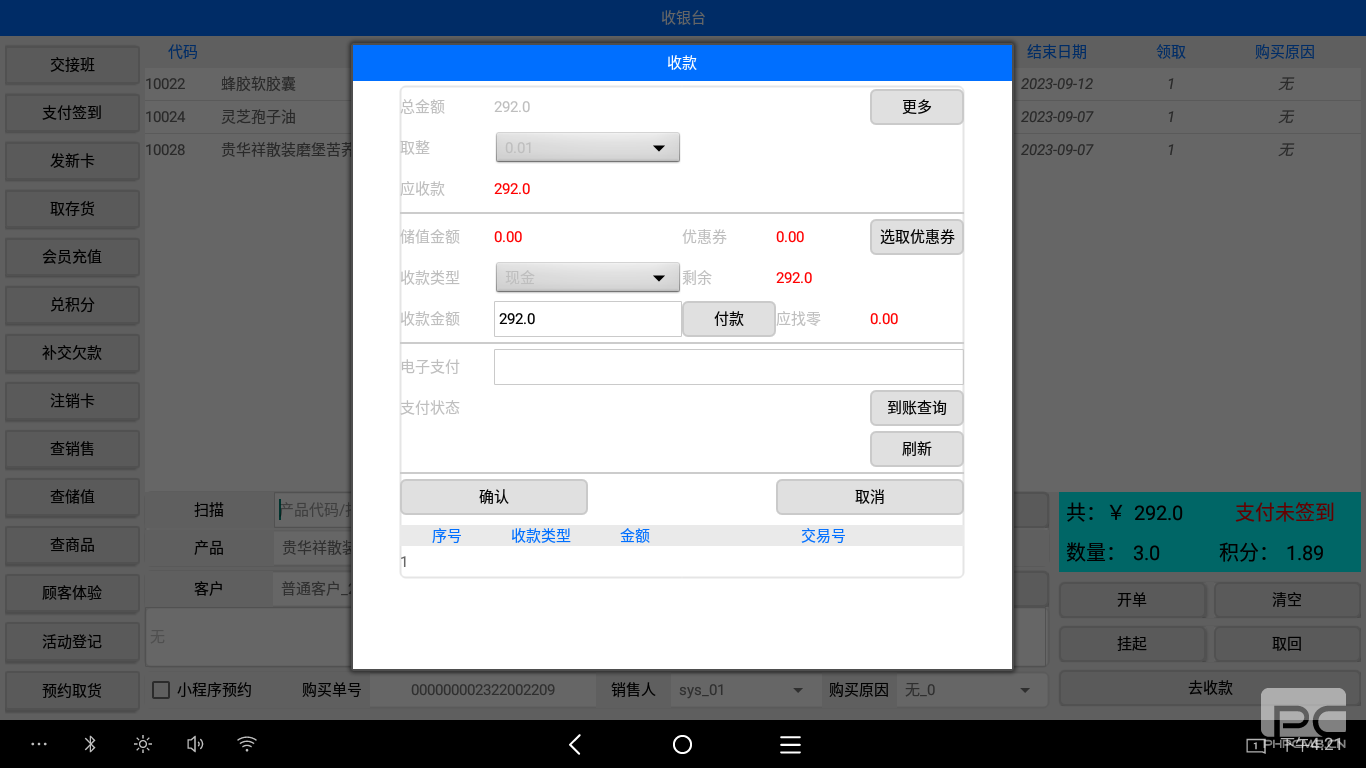
Task: Open the three-dots overflow icon in taskbar
Action: [x=39, y=744]
